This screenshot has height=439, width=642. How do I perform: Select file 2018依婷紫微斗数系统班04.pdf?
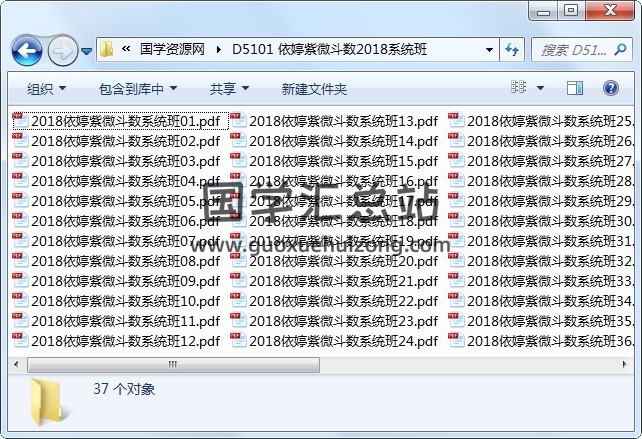(x=117, y=181)
